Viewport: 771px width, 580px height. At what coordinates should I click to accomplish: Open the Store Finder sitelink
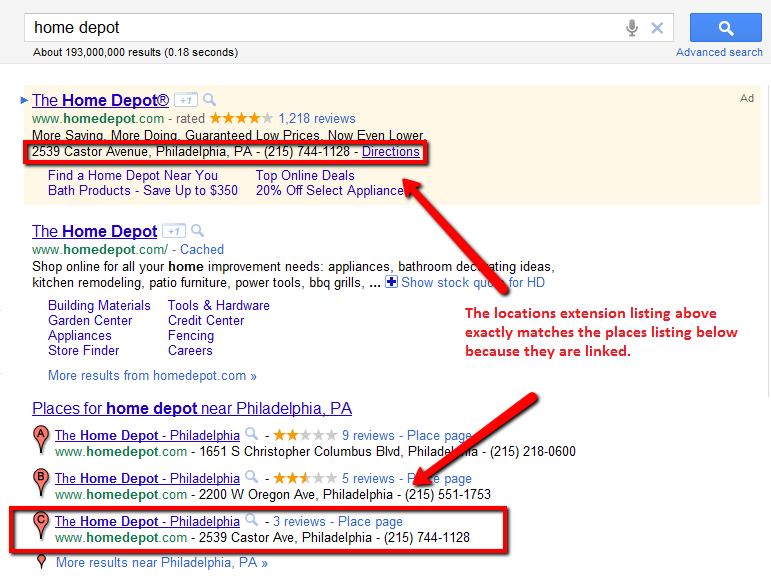click(x=83, y=351)
